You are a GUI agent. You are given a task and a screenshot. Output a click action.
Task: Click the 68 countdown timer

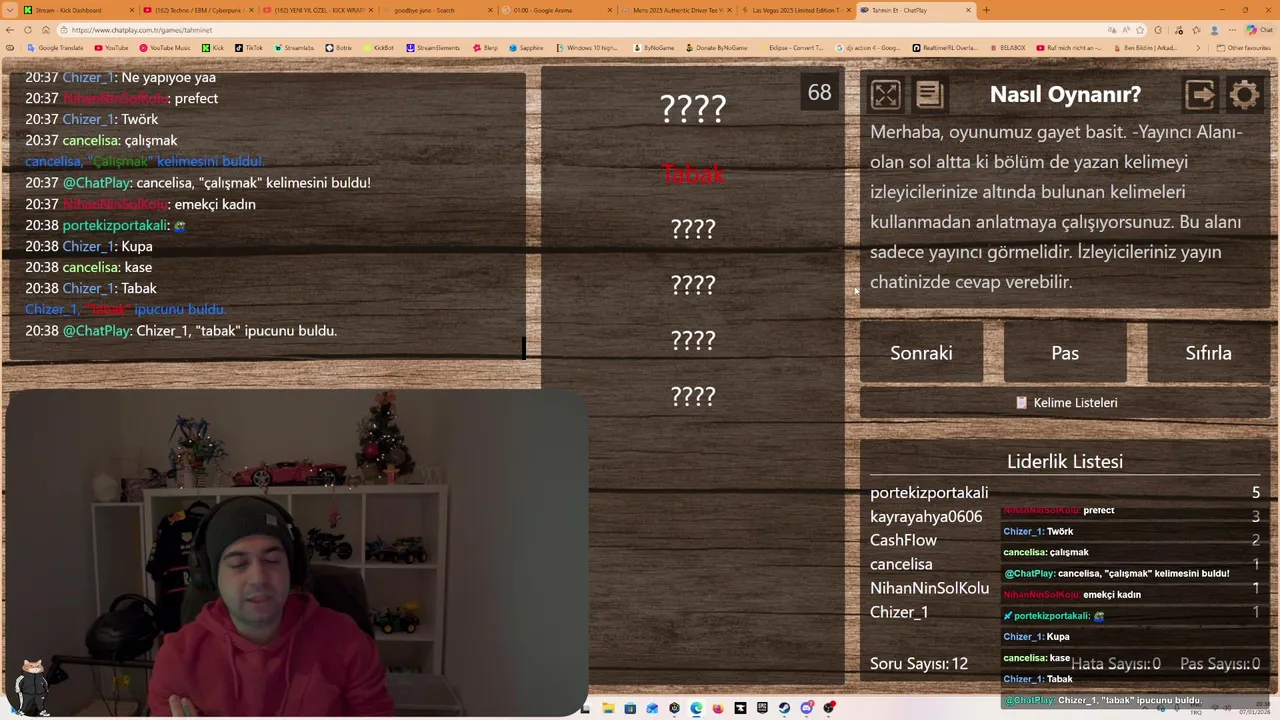[819, 93]
